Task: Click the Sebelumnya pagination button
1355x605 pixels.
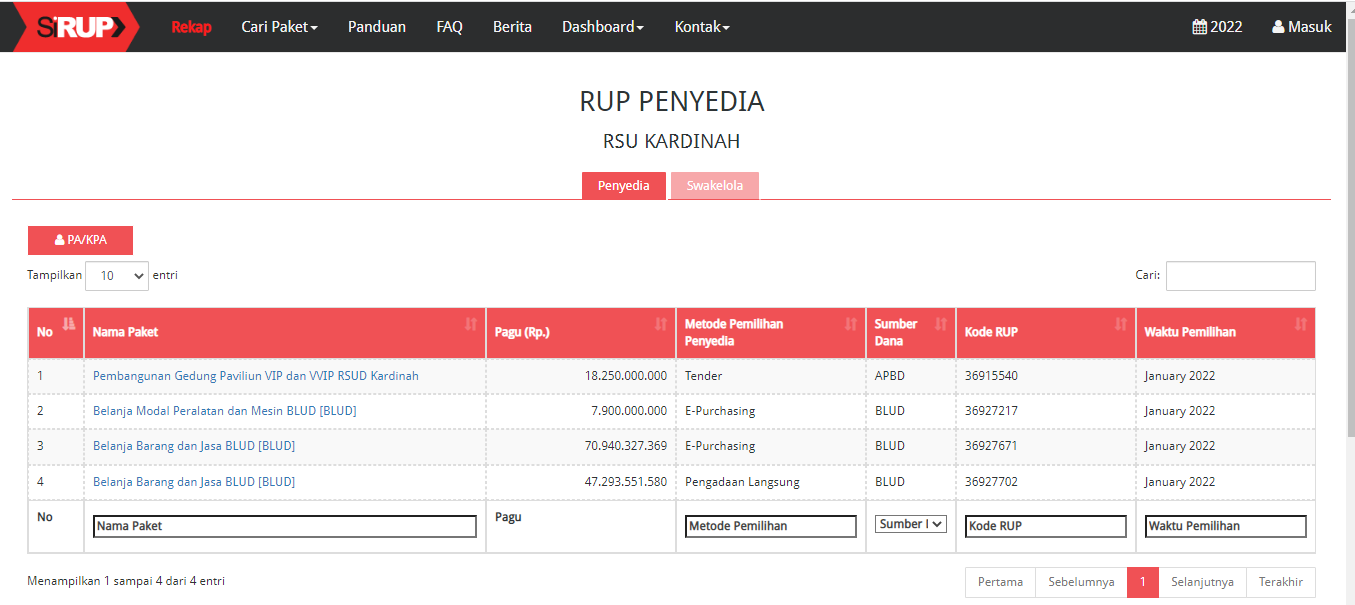Action: [1081, 582]
